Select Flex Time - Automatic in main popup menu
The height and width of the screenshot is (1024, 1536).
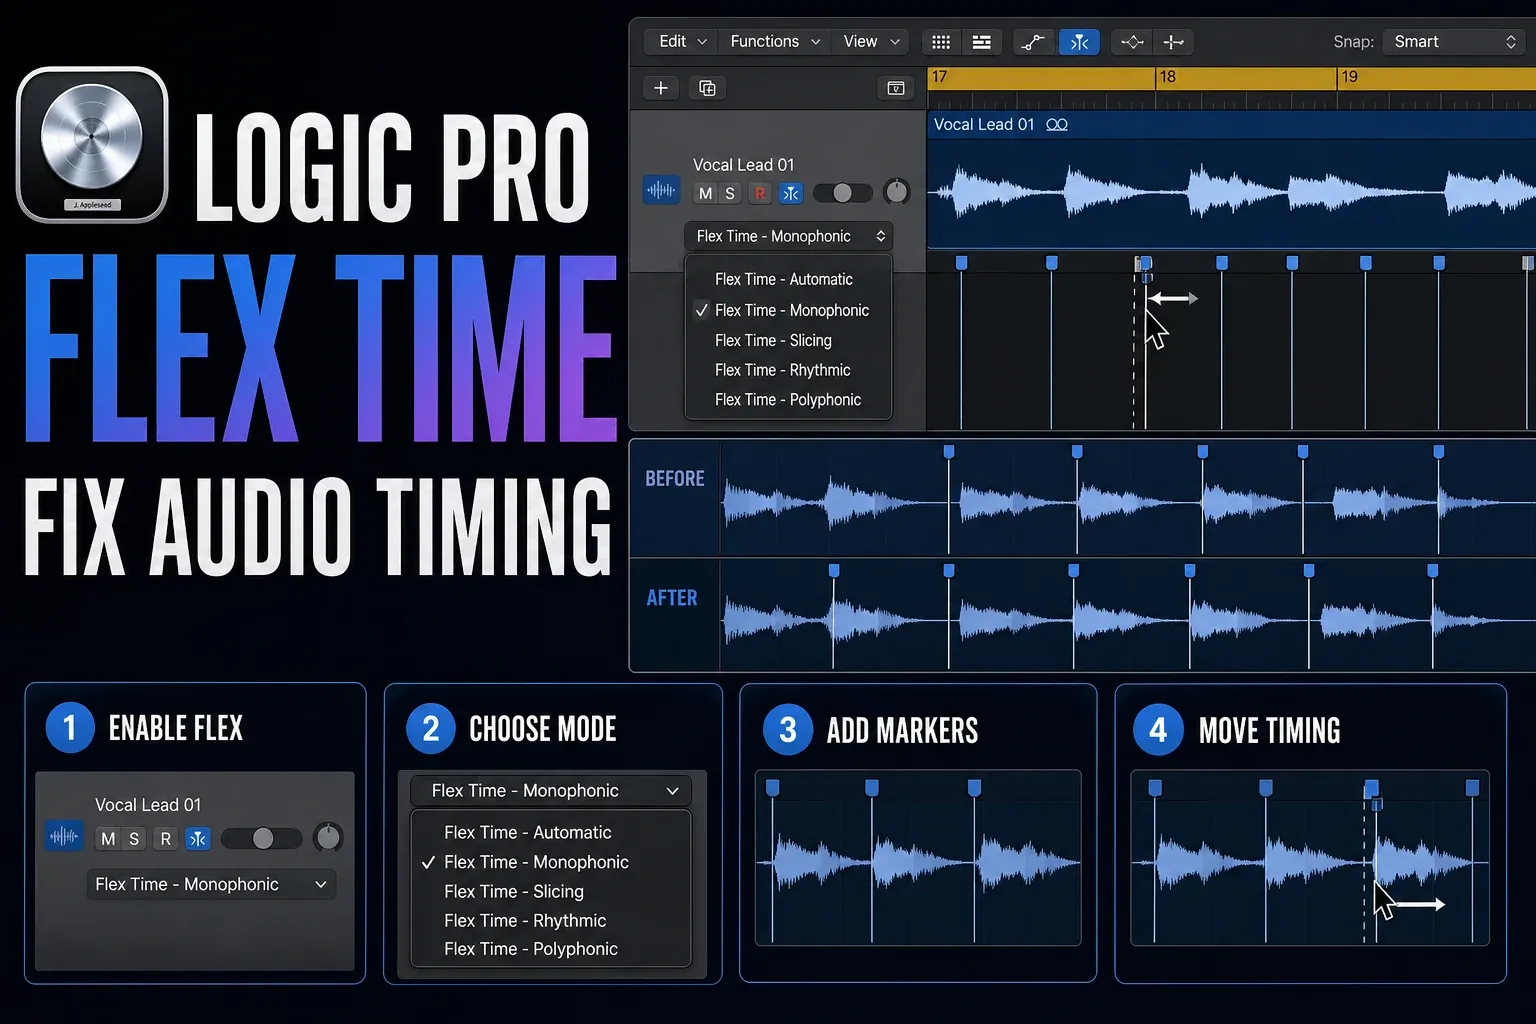784,279
